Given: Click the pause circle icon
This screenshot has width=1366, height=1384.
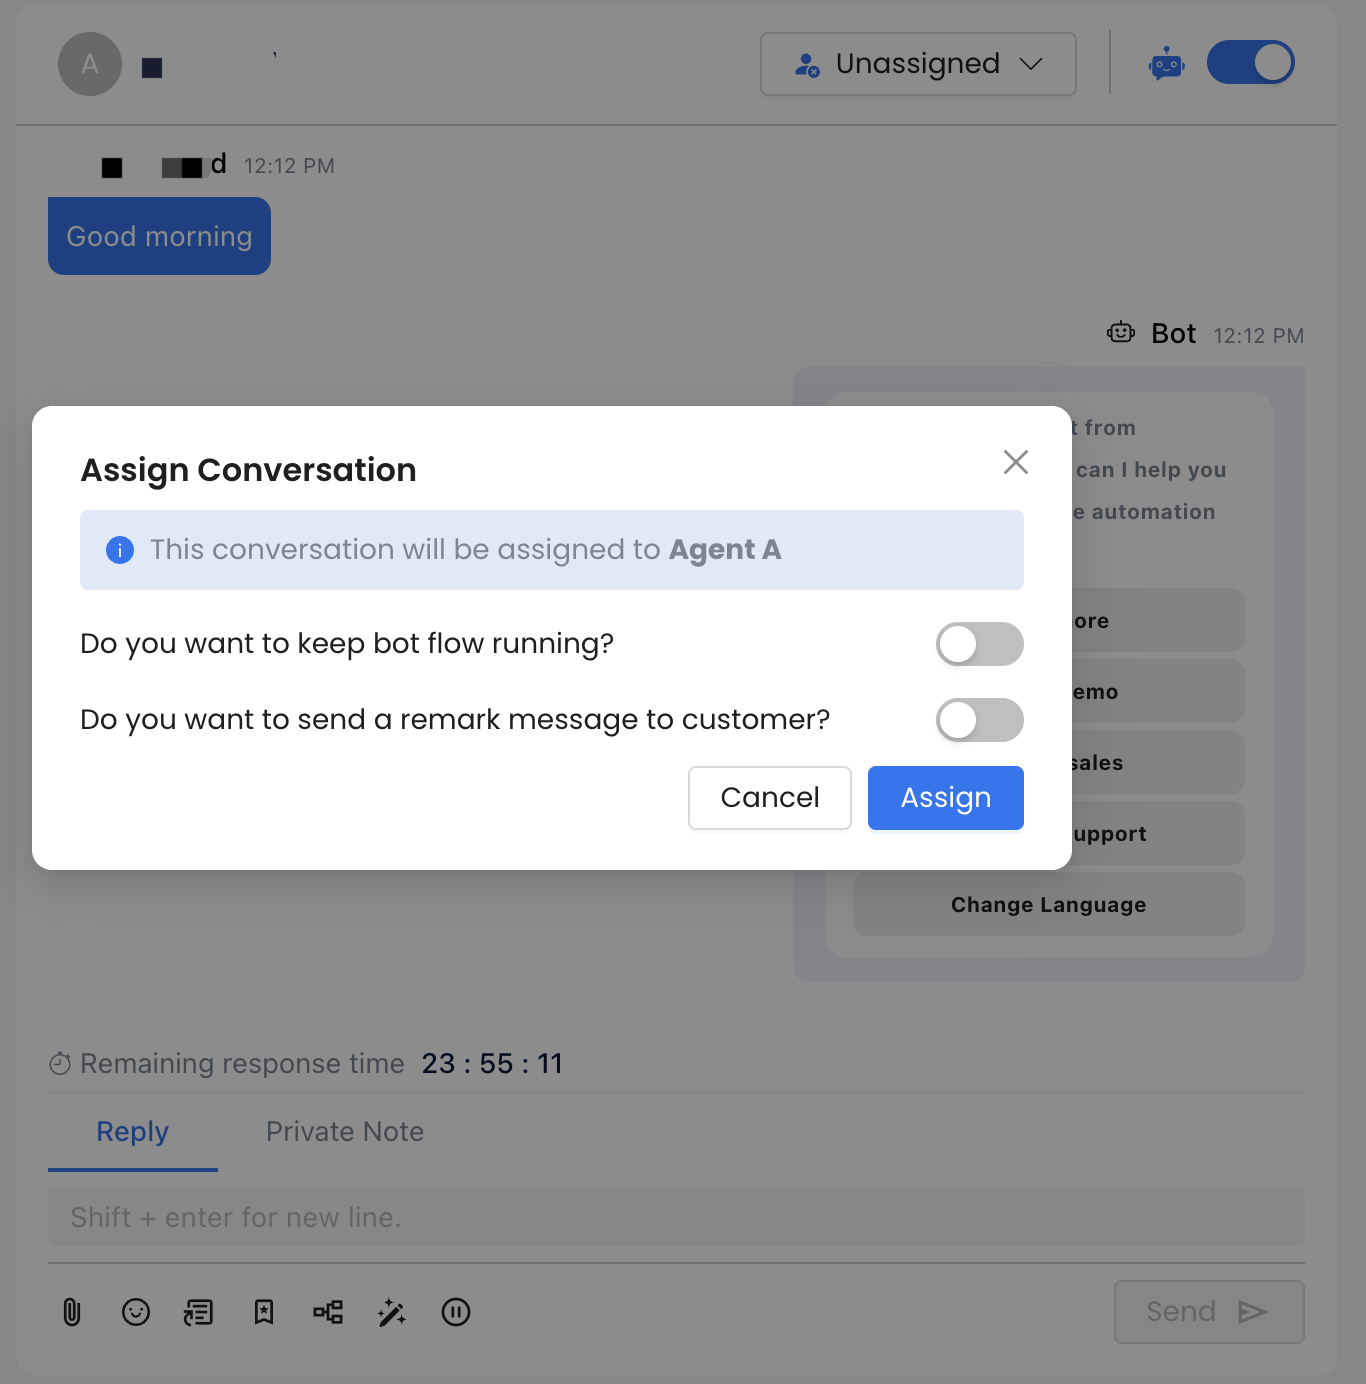Looking at the screenshot, I should (456, 1312).
